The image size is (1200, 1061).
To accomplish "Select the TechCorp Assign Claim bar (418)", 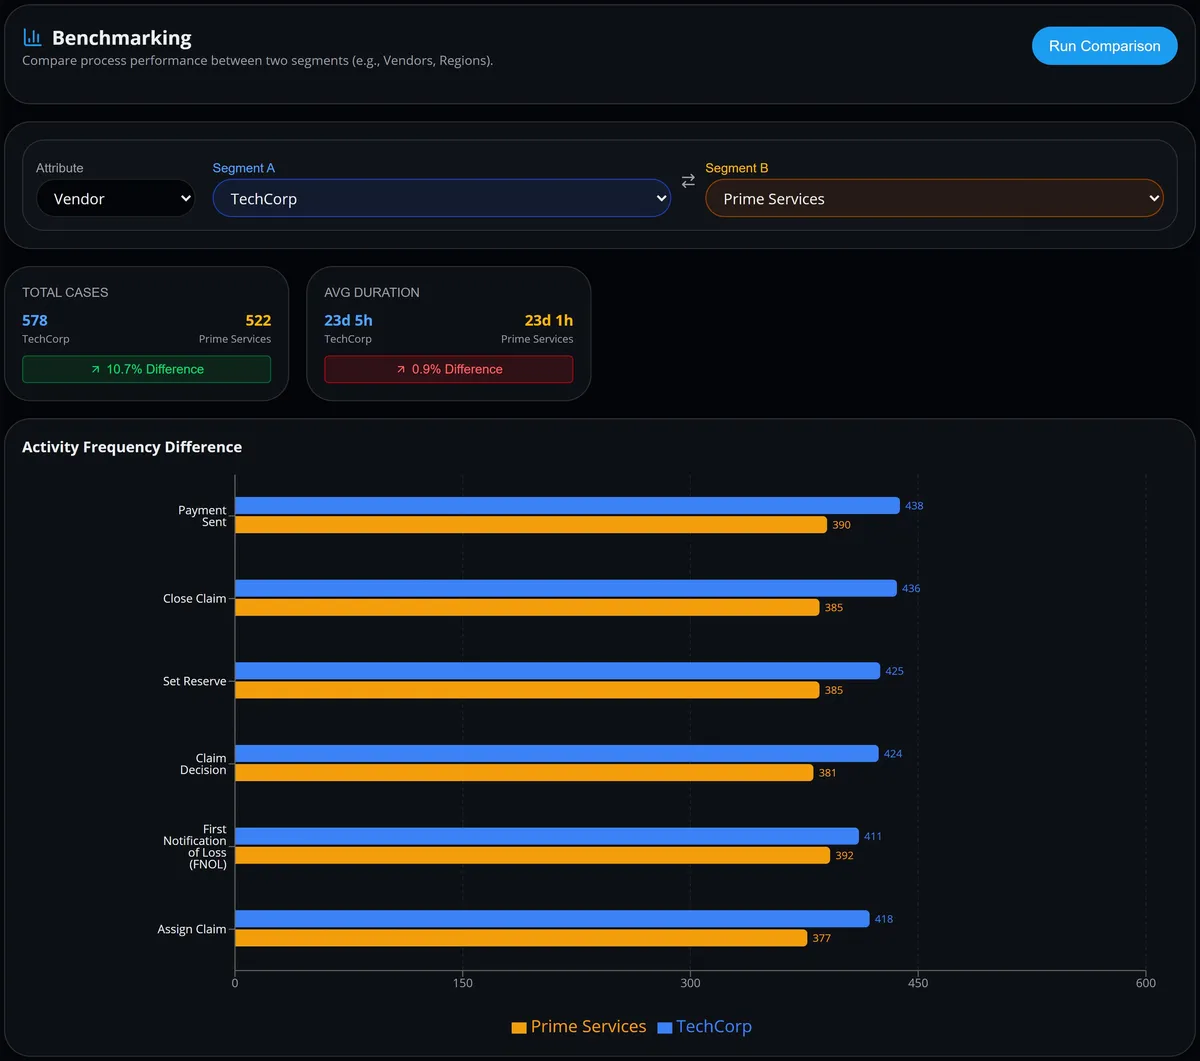I will [x=552, y=919].
